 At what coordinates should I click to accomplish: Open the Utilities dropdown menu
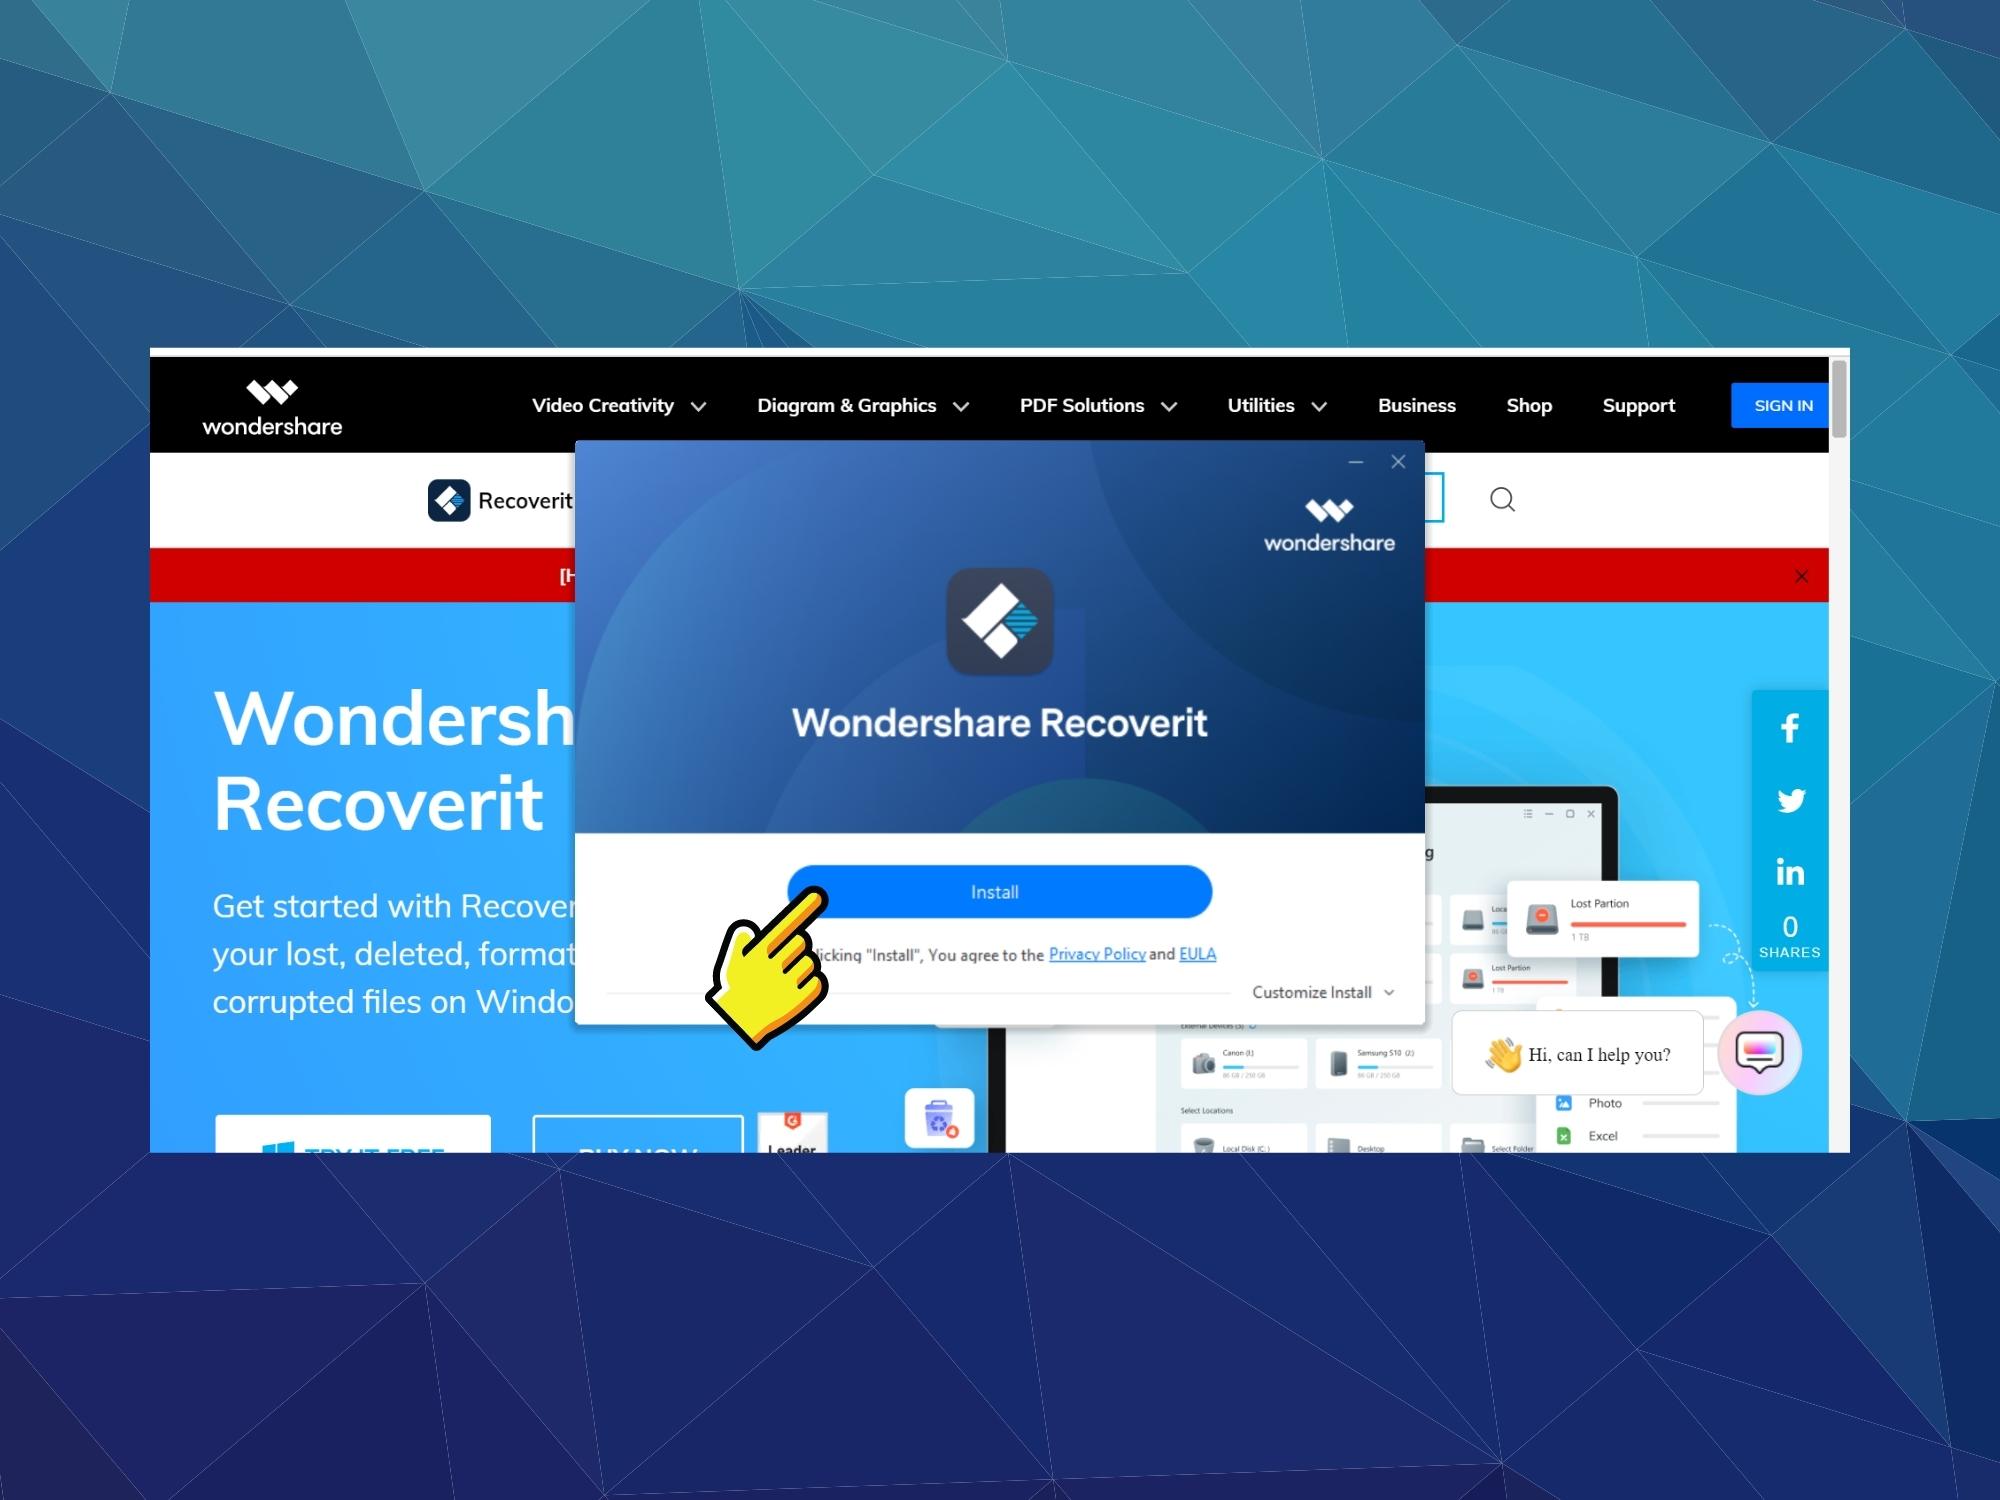pyautogui.click(x=1276, y=405)
